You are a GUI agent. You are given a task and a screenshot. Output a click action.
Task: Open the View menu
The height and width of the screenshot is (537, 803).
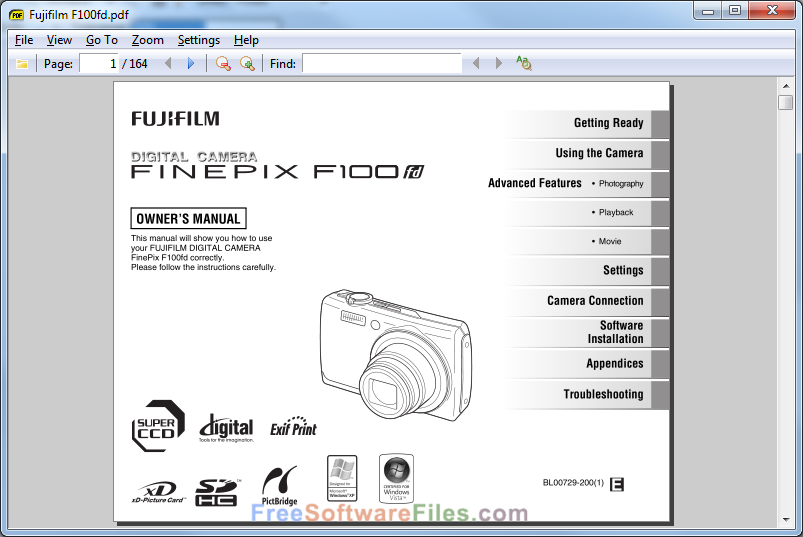click(x=59, y=40)
